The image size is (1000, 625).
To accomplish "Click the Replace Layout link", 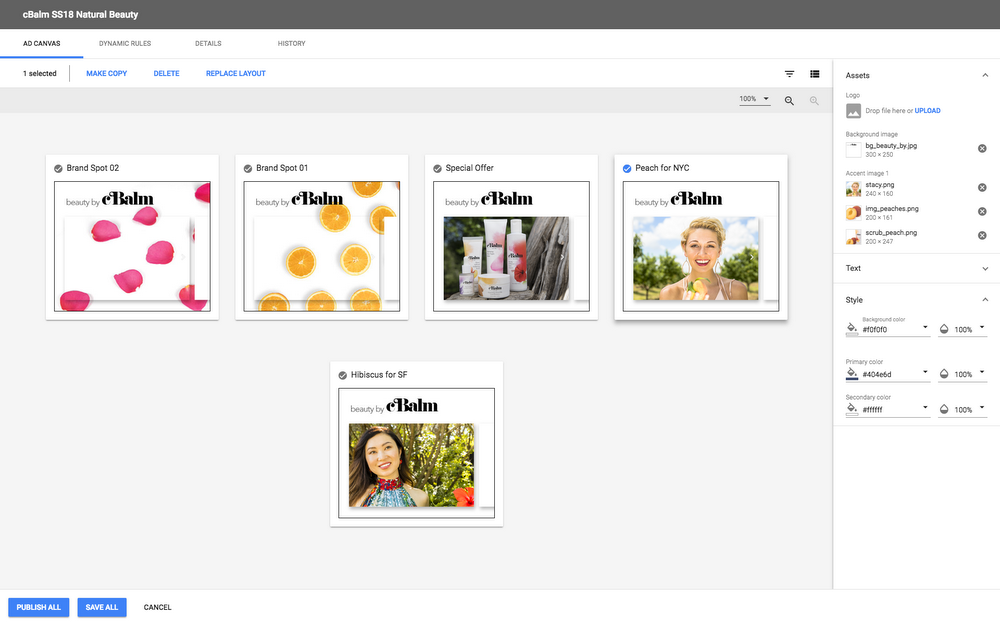I will pos(235,74).
